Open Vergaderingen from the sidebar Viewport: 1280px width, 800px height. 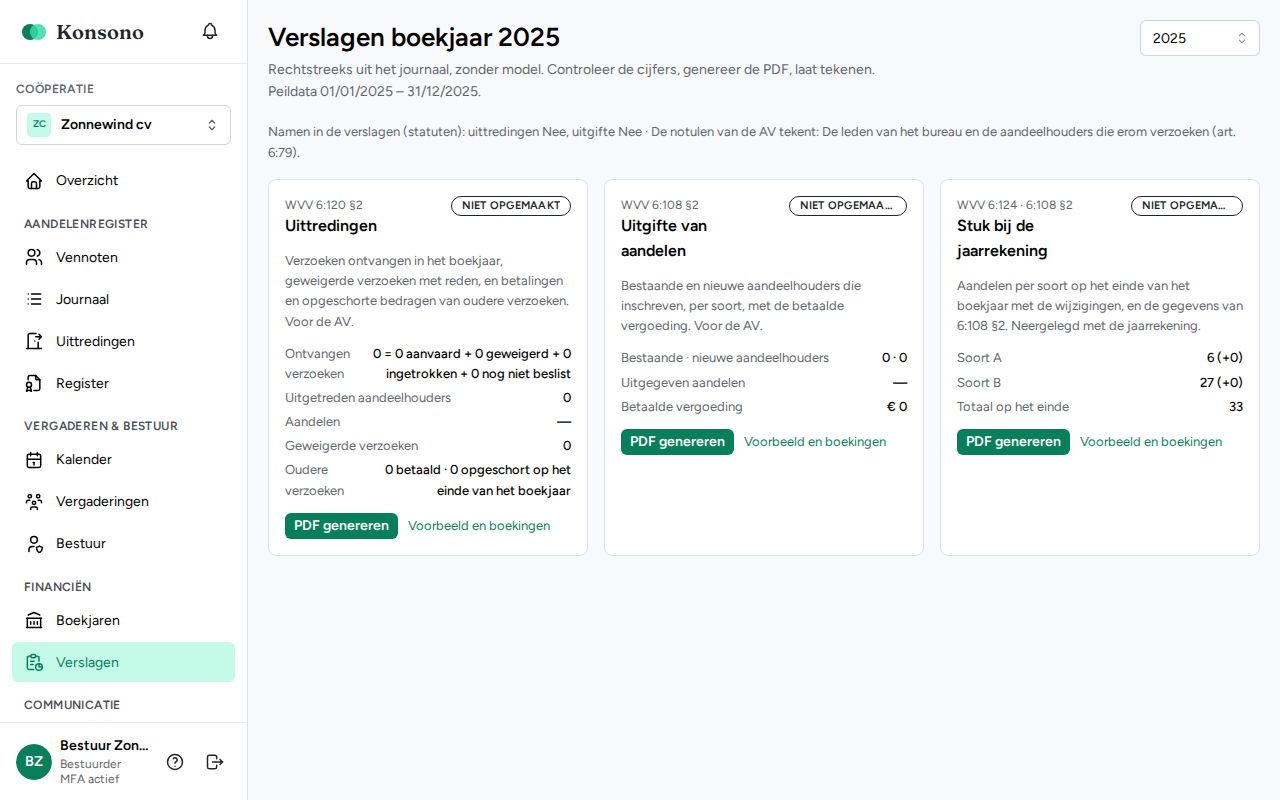123,502
